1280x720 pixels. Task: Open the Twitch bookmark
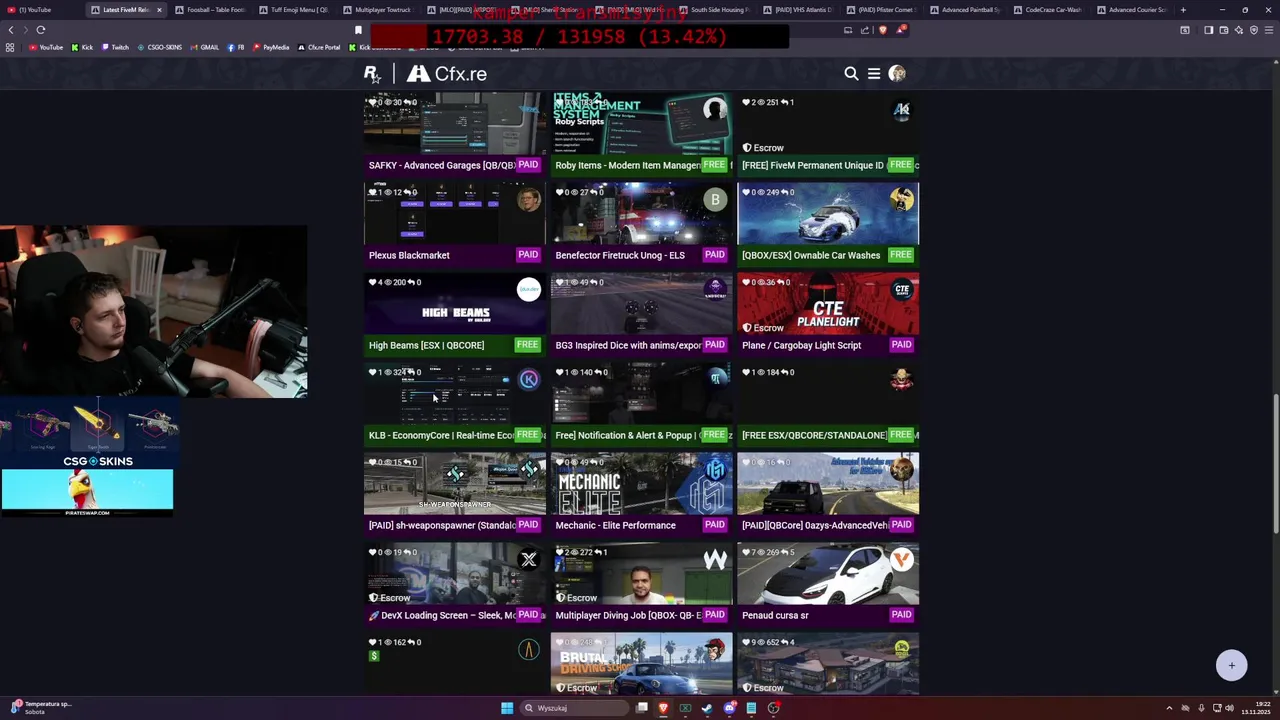[x=115, y=47]
